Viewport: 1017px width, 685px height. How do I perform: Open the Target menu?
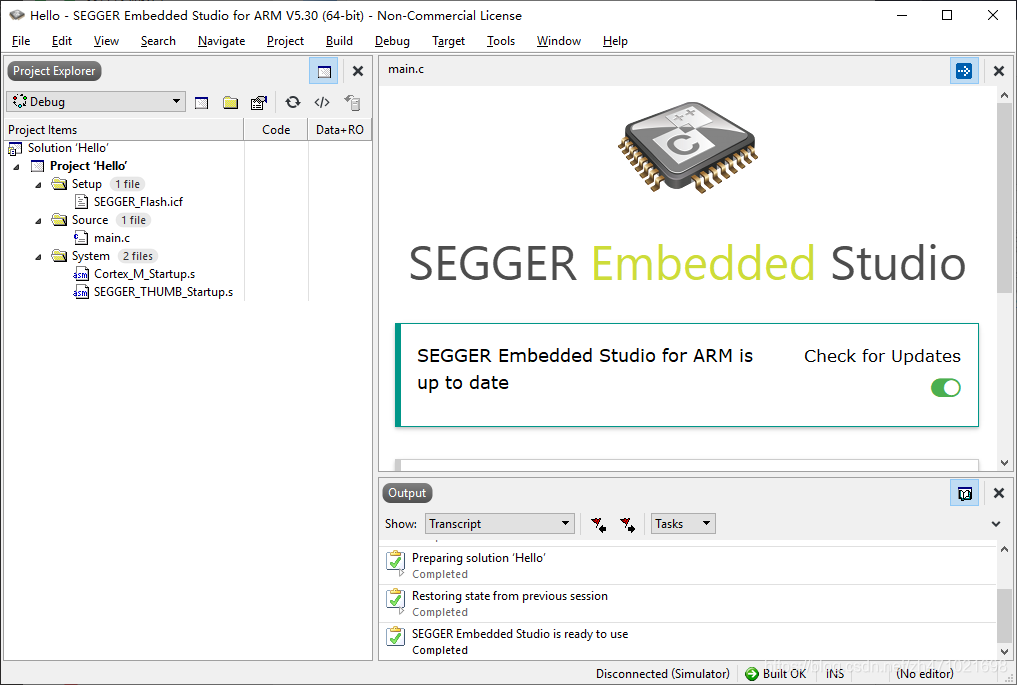(449, 41)
